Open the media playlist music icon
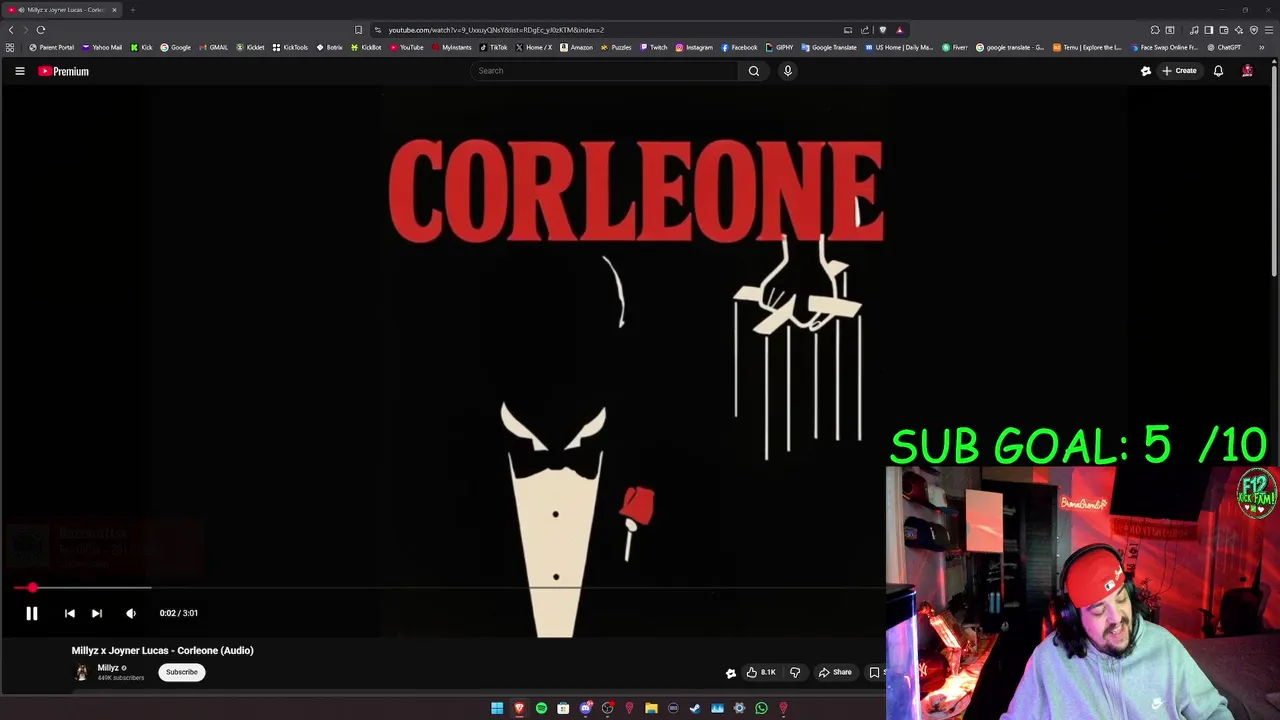This screenshot has width=1280, height=720. pos(1194,30)
